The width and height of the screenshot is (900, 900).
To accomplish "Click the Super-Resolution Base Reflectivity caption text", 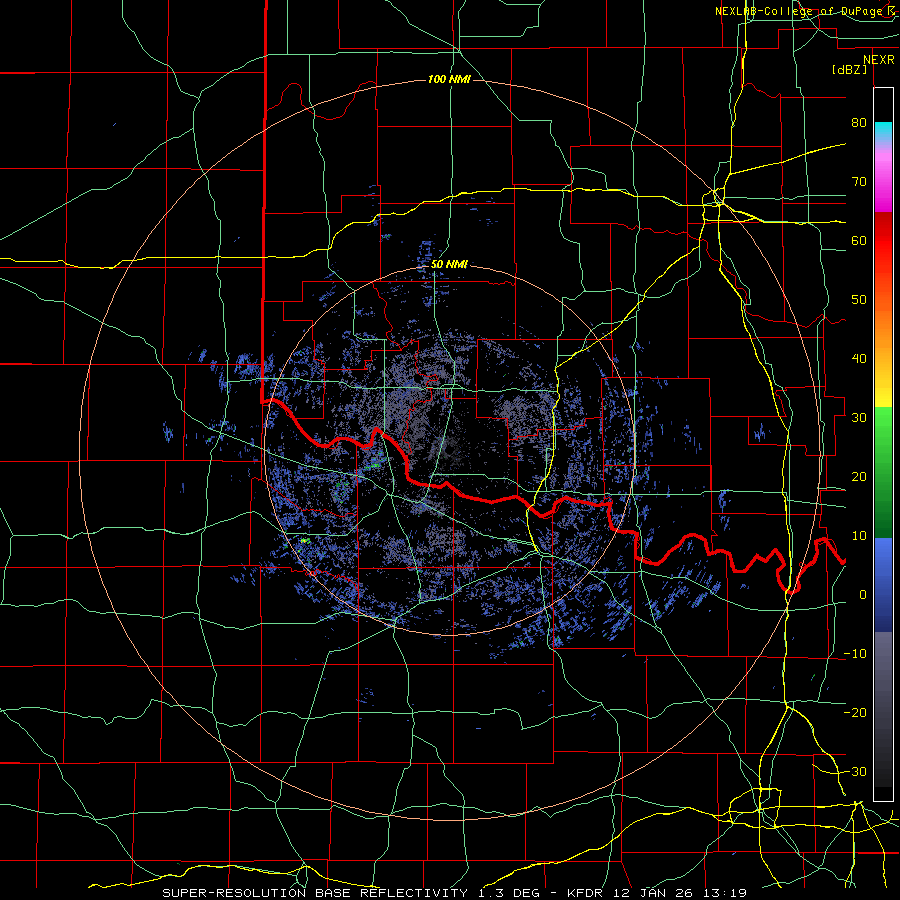I will pos(454,893).
